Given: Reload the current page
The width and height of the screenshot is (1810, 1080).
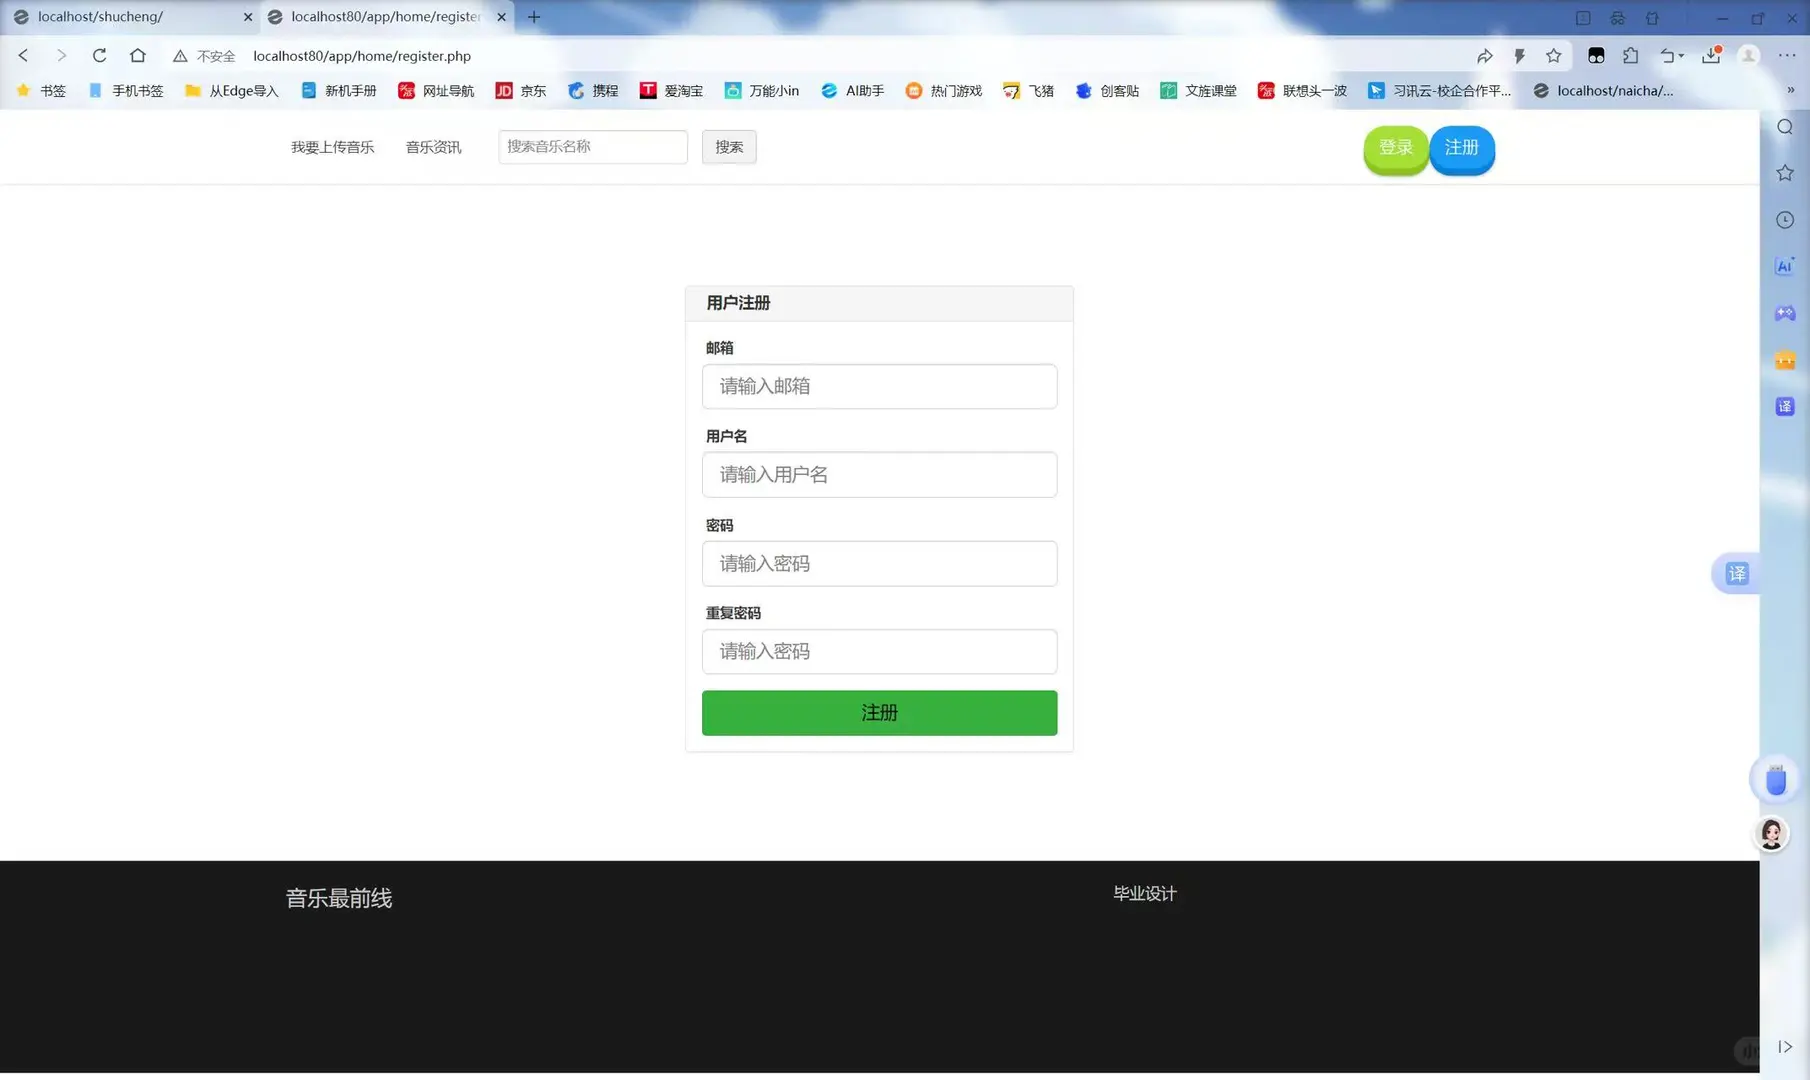Looking at the screenshot, I should tap(99, 56).
